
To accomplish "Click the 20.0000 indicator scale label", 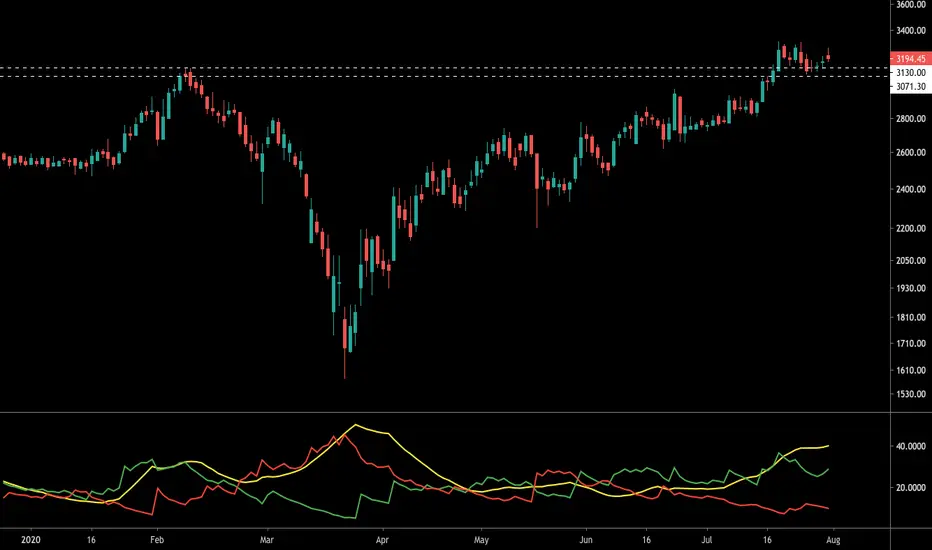I will [911, 488].
